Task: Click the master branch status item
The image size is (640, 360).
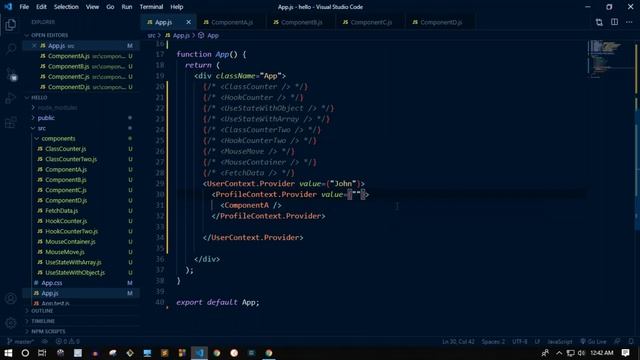Action: point(20,341)
